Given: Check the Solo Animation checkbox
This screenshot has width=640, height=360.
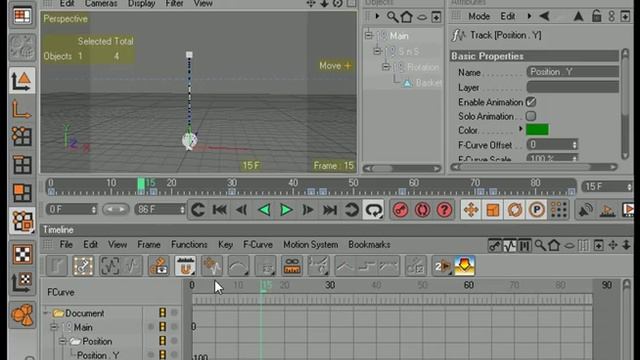Looking at the screenshot, I should pyautogui.click(x=531, y=116).
